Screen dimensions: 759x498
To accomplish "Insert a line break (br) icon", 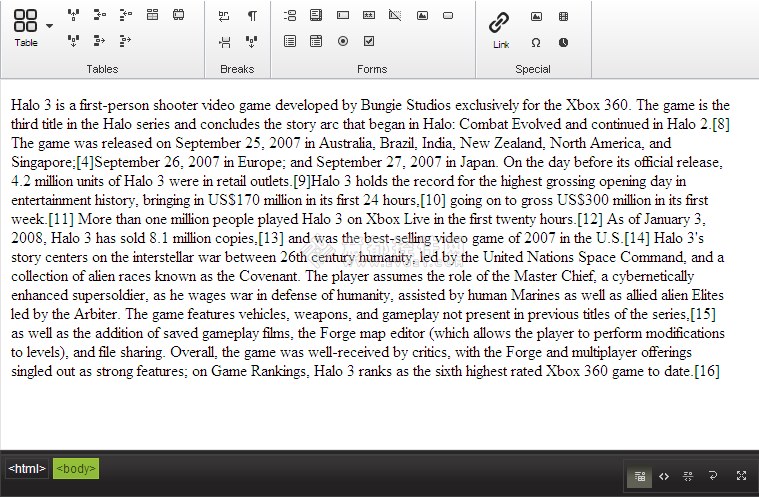I will [x=224, y=16].
